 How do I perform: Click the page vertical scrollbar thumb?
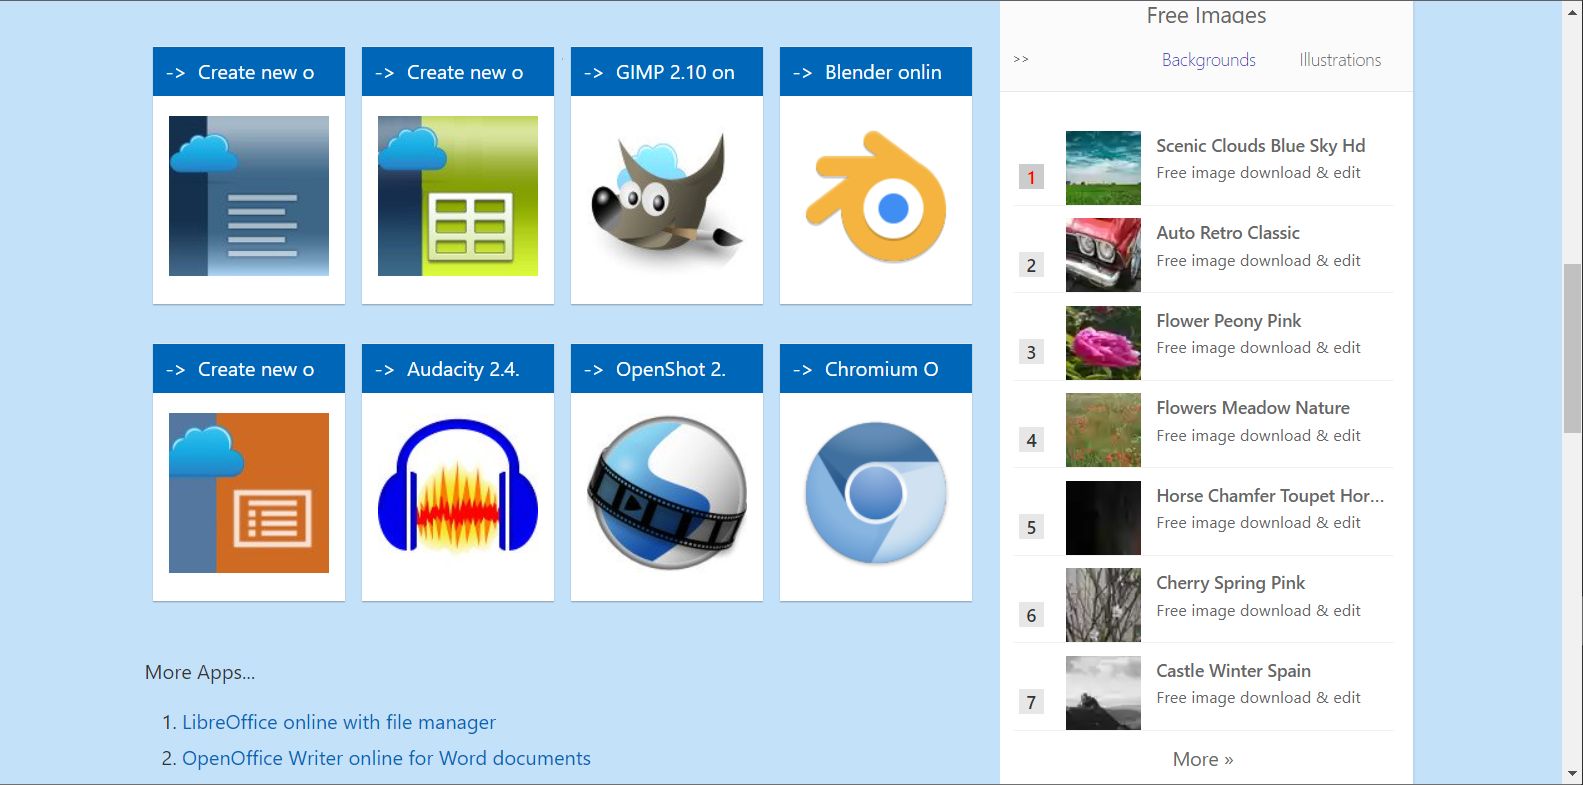tap(1572, 348)
